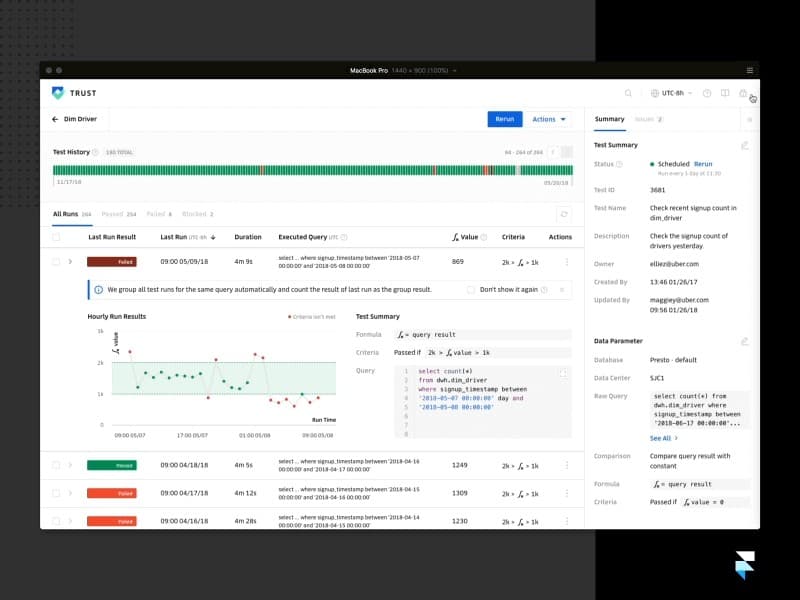The image size is (800, 600).
Task: Click the blue Rerun button
Action: [x=505, y=119]
